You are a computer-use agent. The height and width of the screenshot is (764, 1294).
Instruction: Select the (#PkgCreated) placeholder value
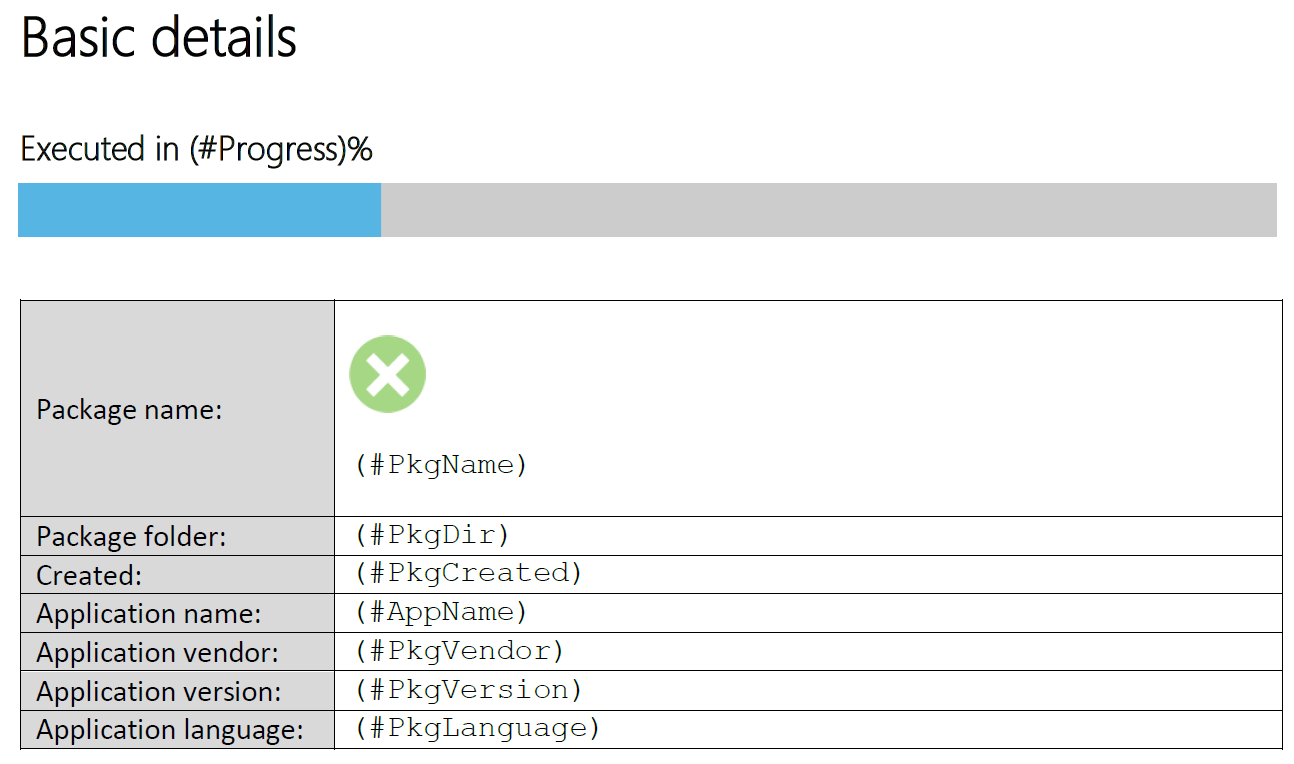coord(468,573)
